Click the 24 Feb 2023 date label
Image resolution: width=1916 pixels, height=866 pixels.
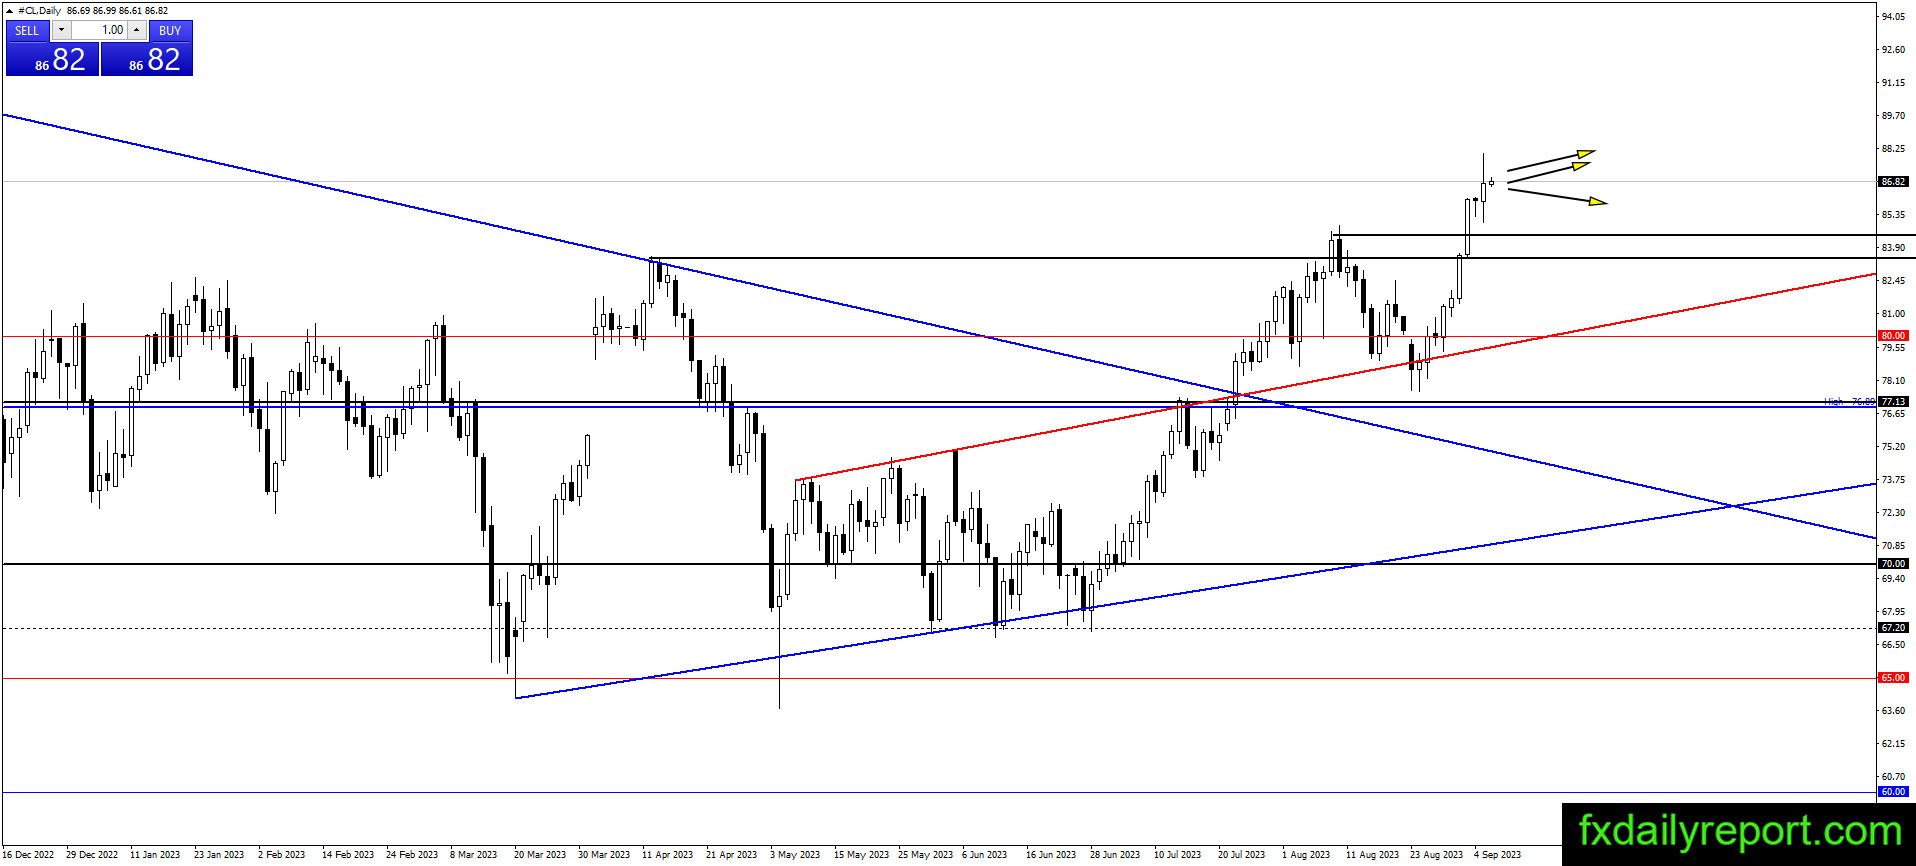point(412,855)
